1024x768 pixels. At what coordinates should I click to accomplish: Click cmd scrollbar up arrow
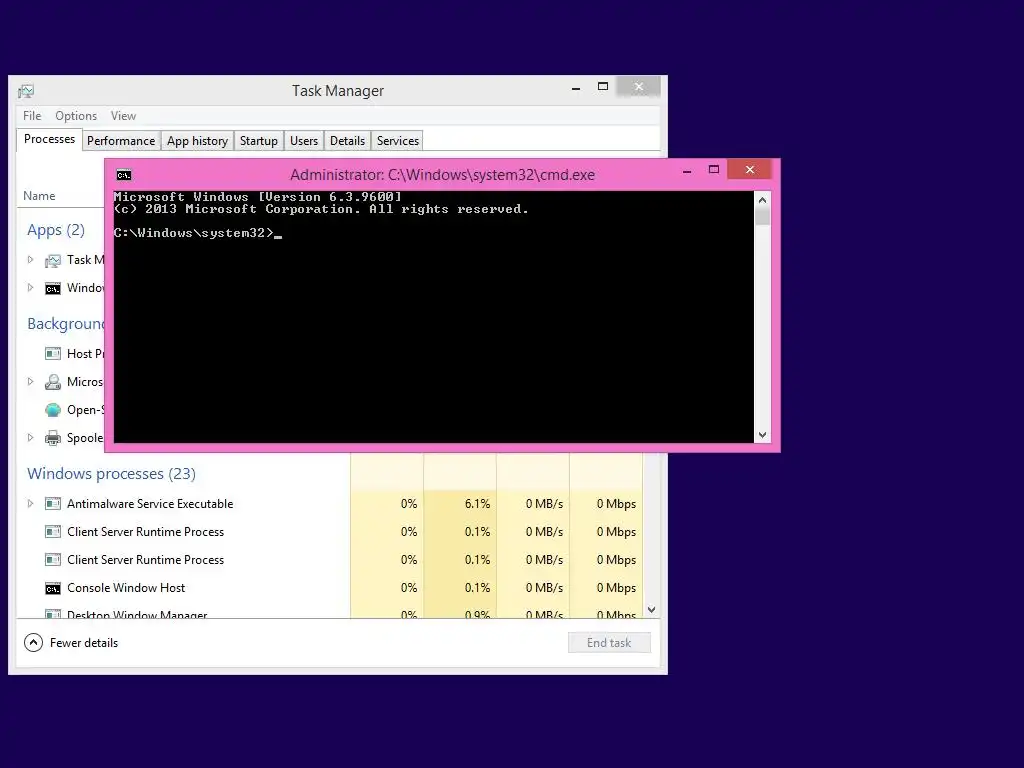(x=762, y=200)
